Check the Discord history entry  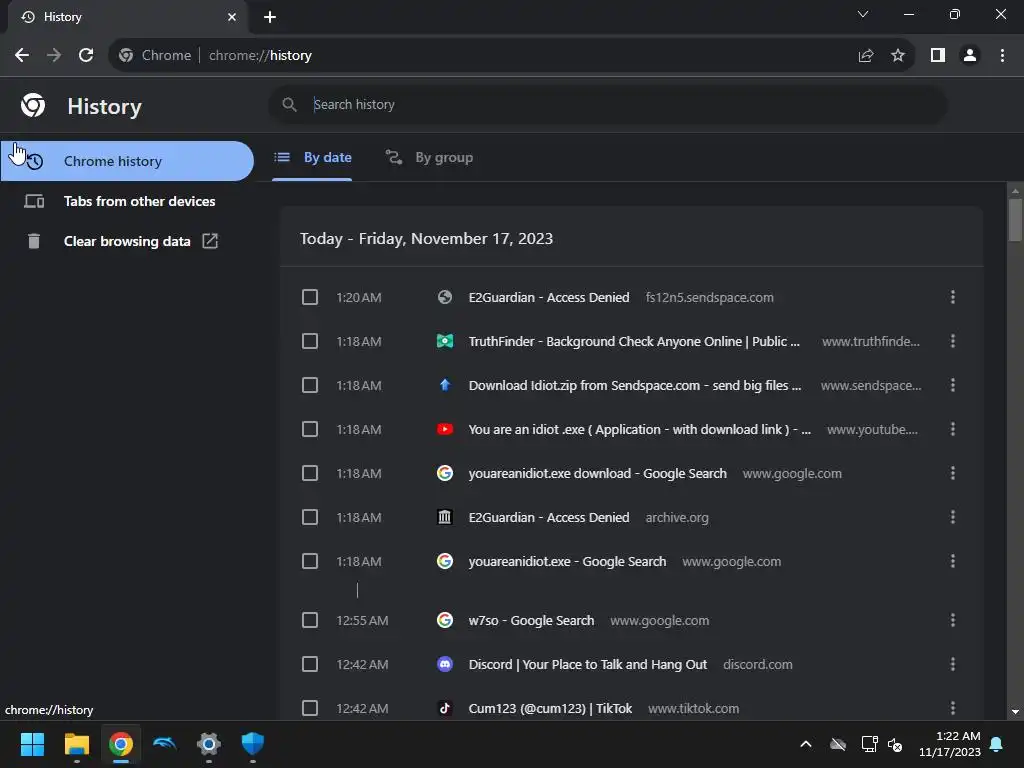[x=310, y=664]
